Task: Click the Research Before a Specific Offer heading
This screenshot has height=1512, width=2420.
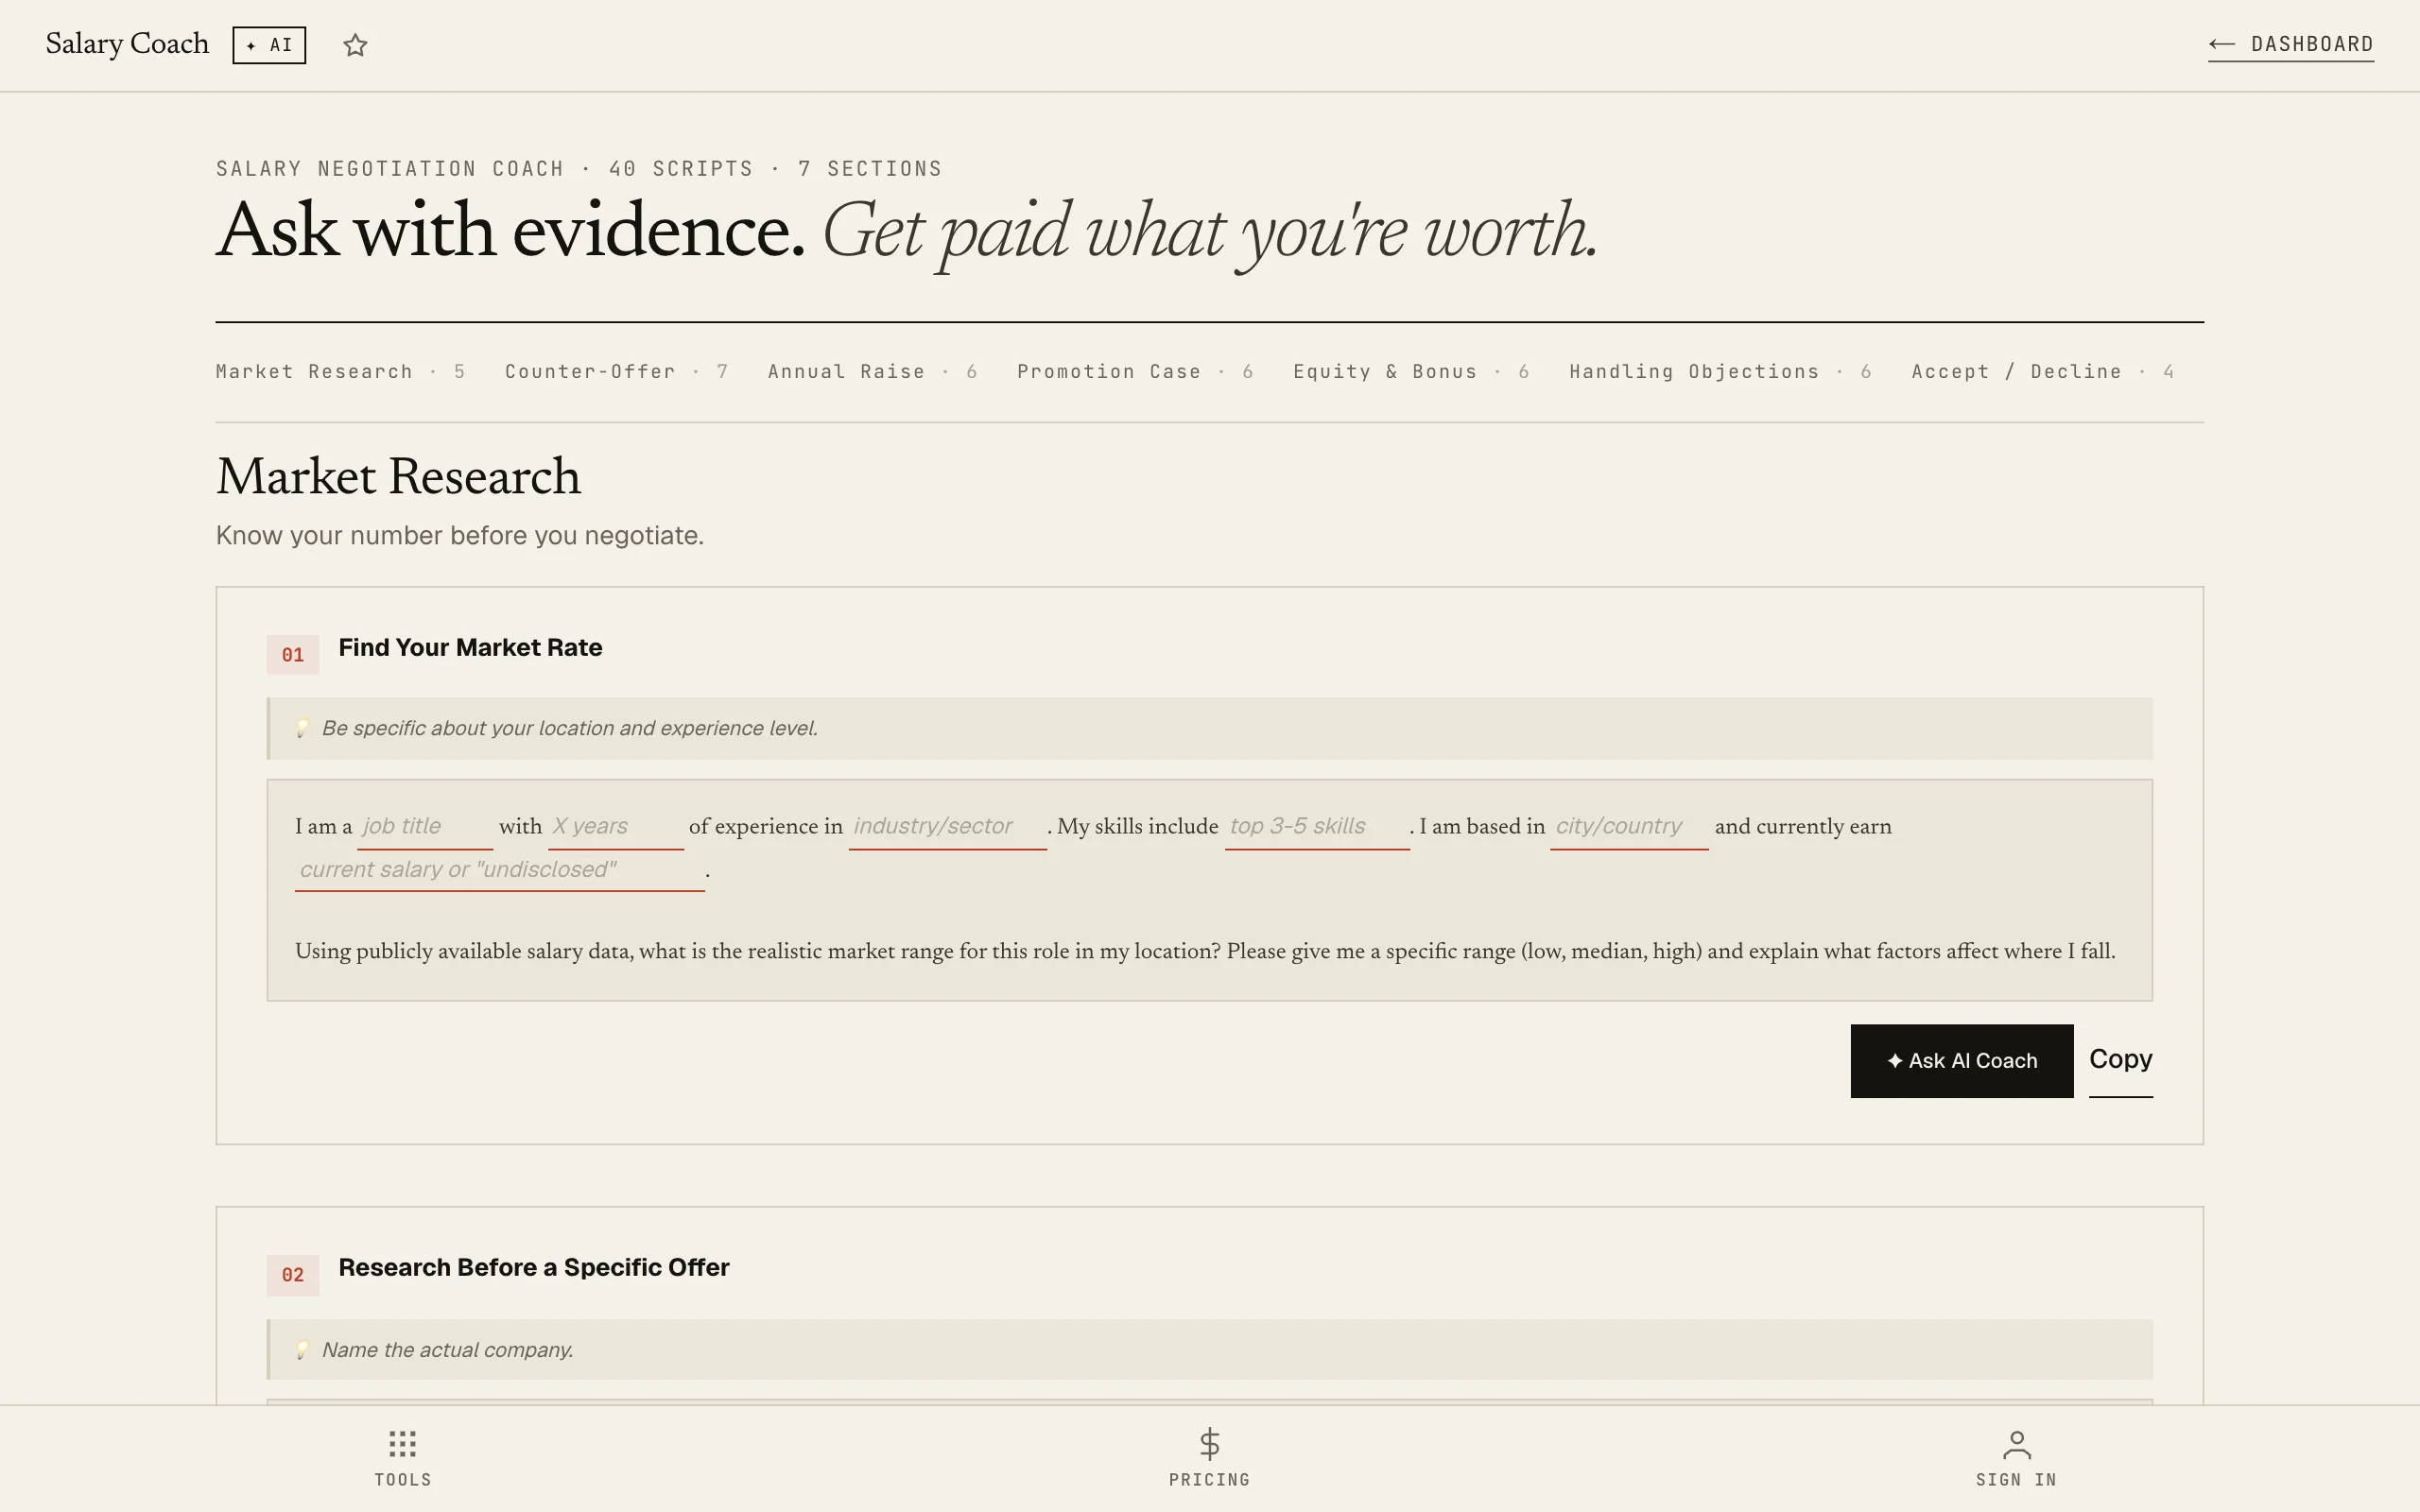Action: tap(534, 1268)
